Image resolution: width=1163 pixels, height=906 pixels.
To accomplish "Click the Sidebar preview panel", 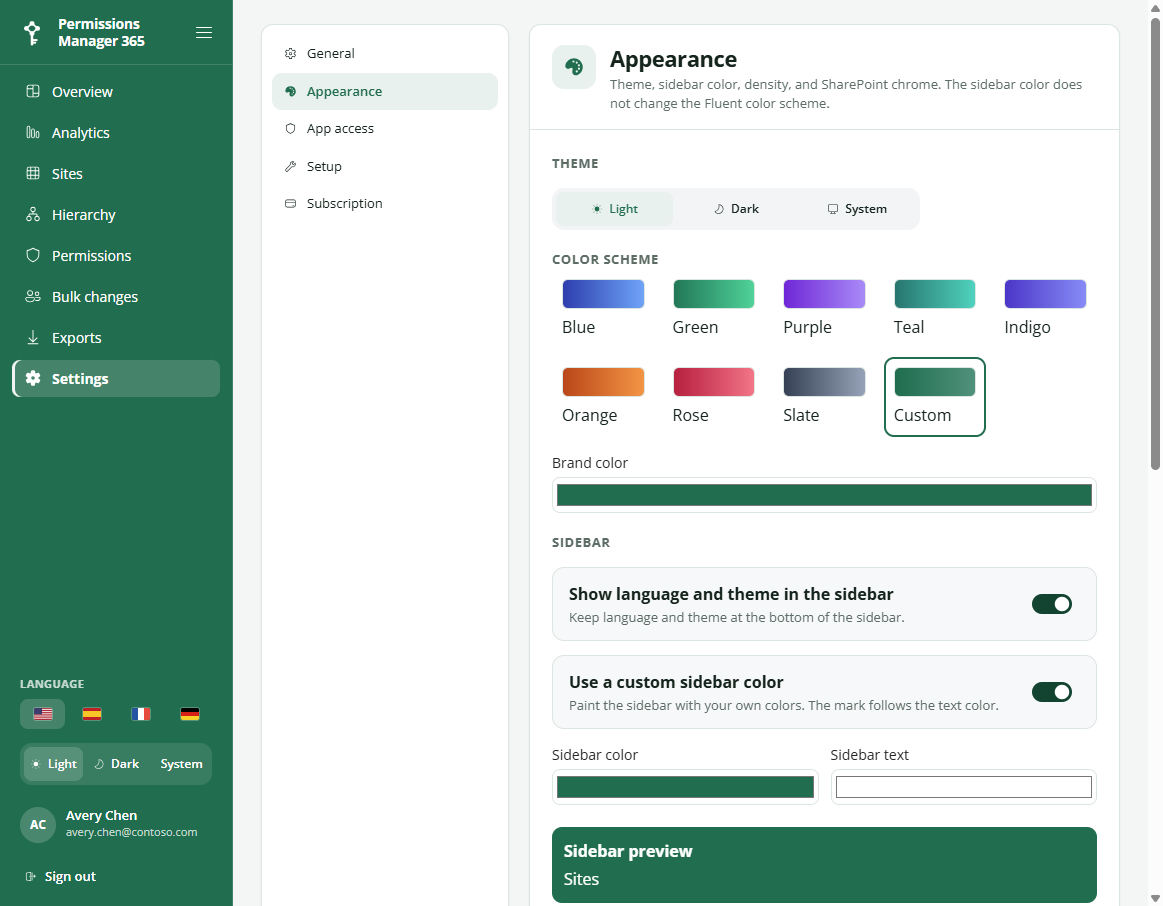I will 824,865.
